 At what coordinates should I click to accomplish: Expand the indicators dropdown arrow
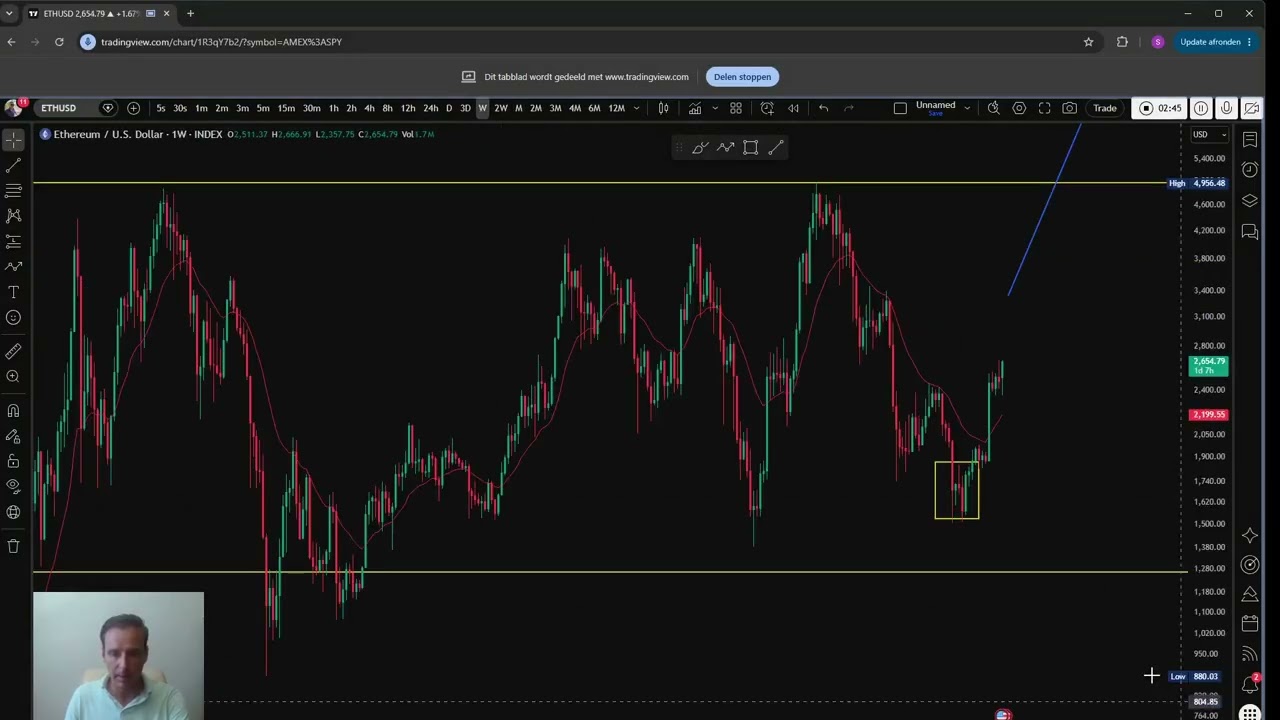pos(714,108)
